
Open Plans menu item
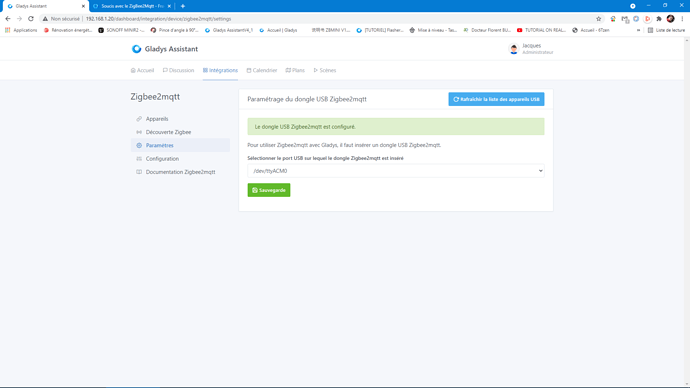[x=295, y=70]
